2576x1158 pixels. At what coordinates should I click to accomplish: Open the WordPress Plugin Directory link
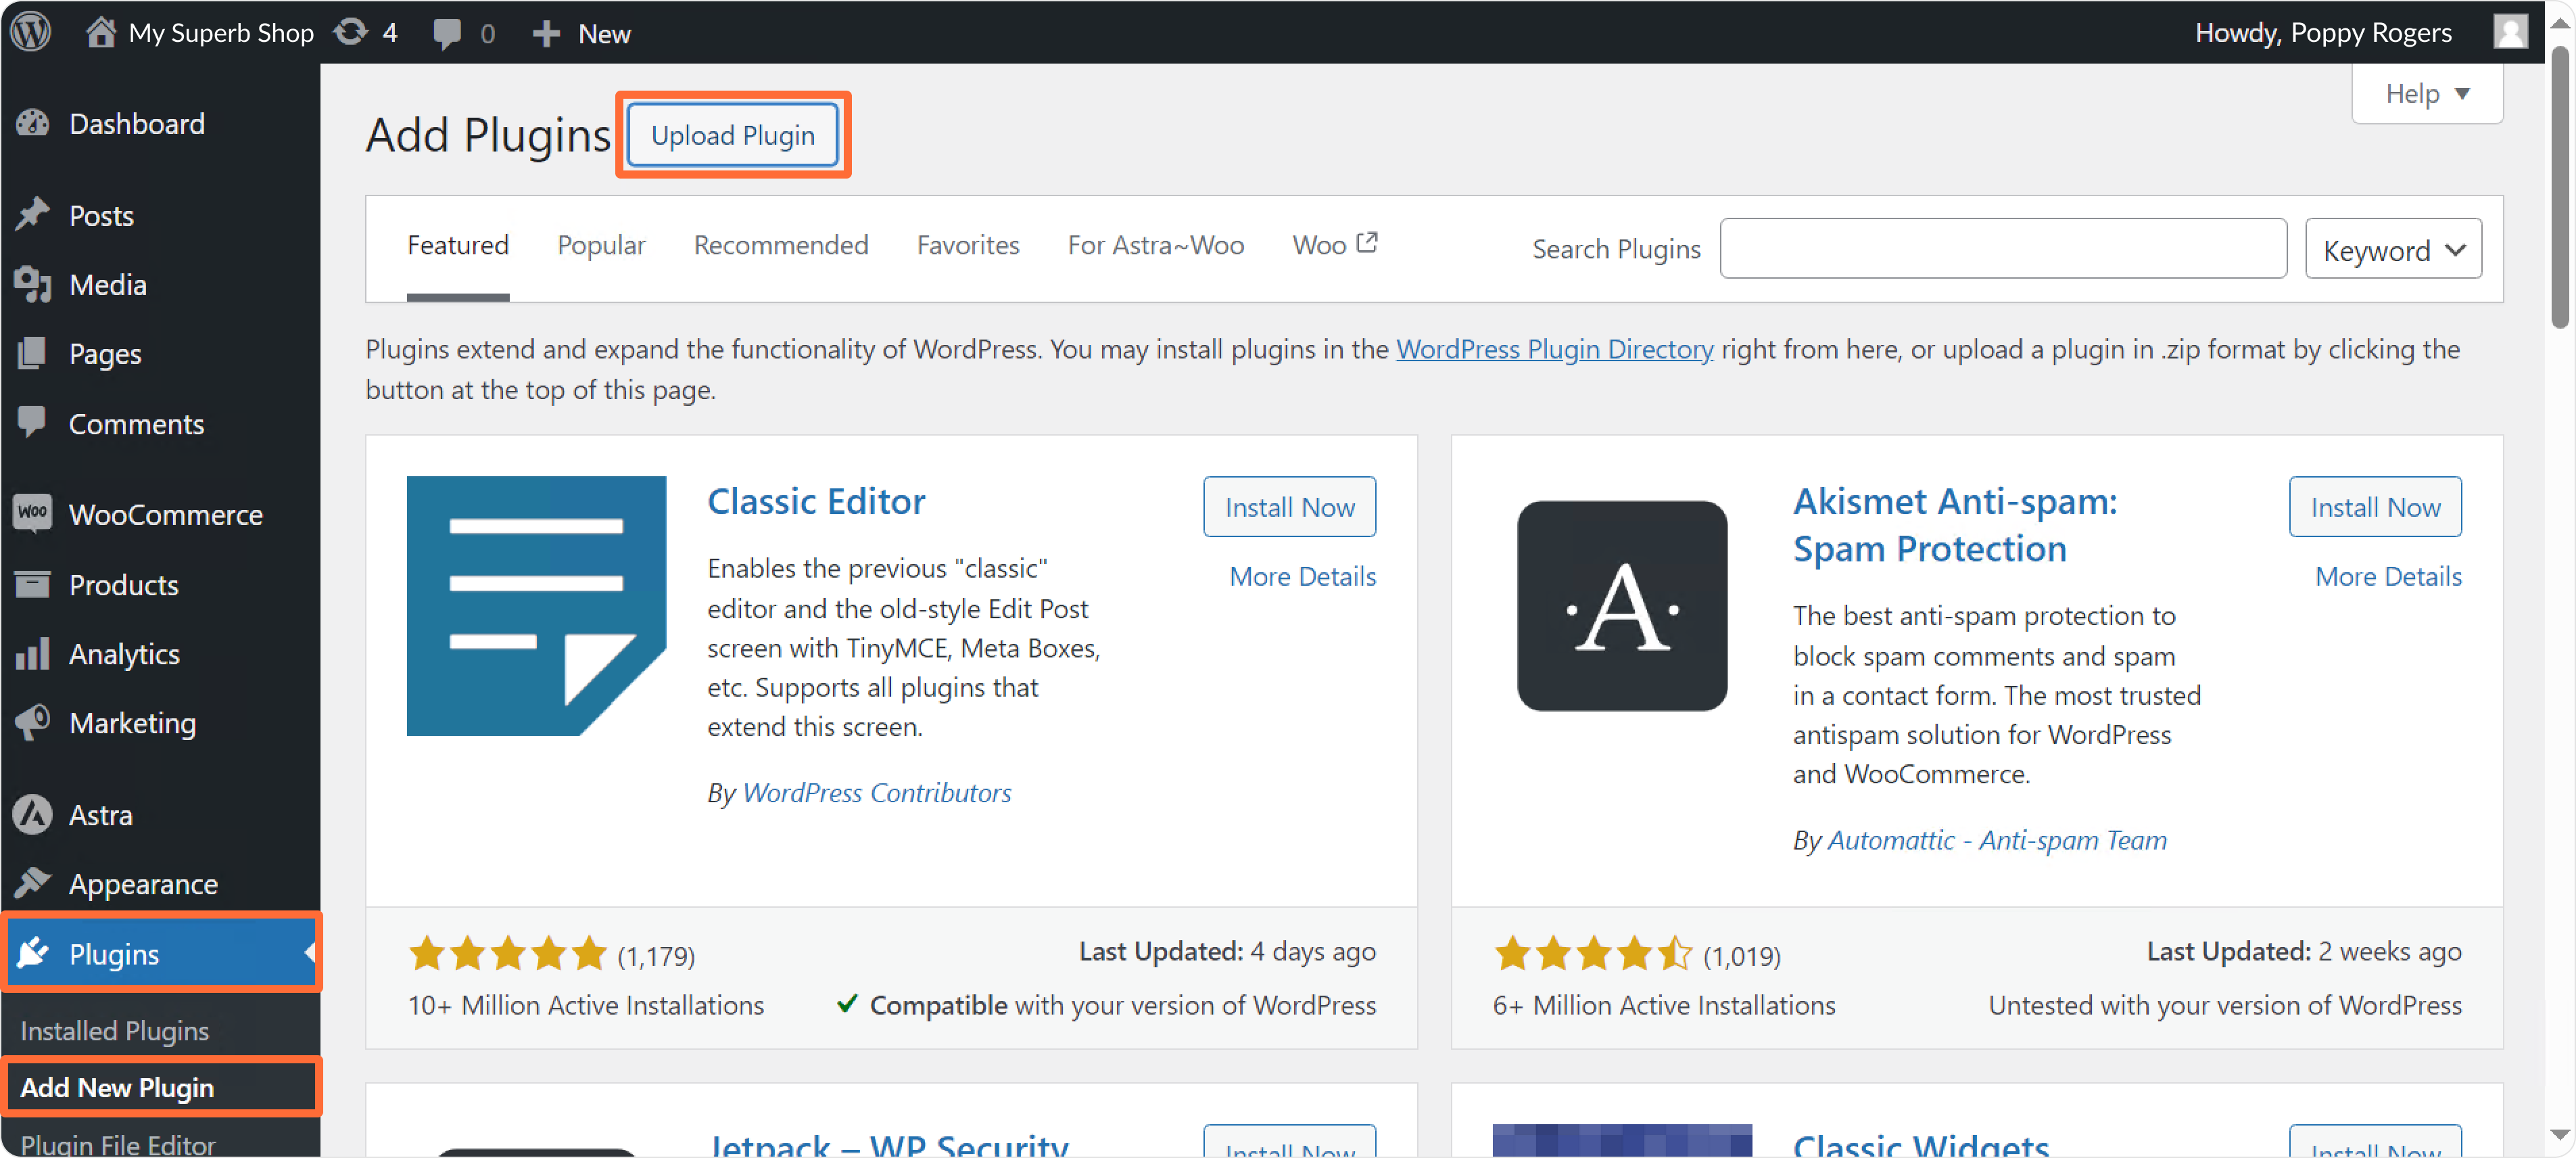coord(1554,349)
